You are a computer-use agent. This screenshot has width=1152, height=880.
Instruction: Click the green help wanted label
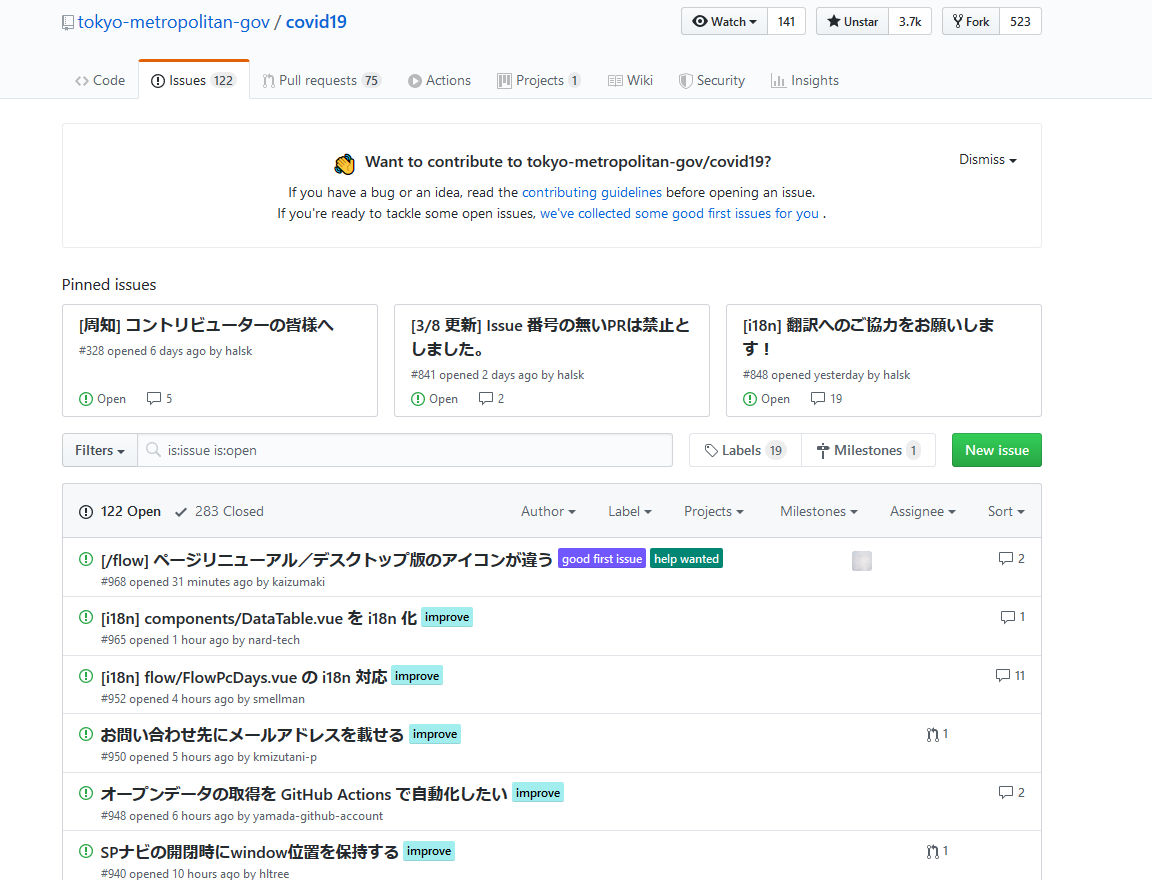[686, 559]
